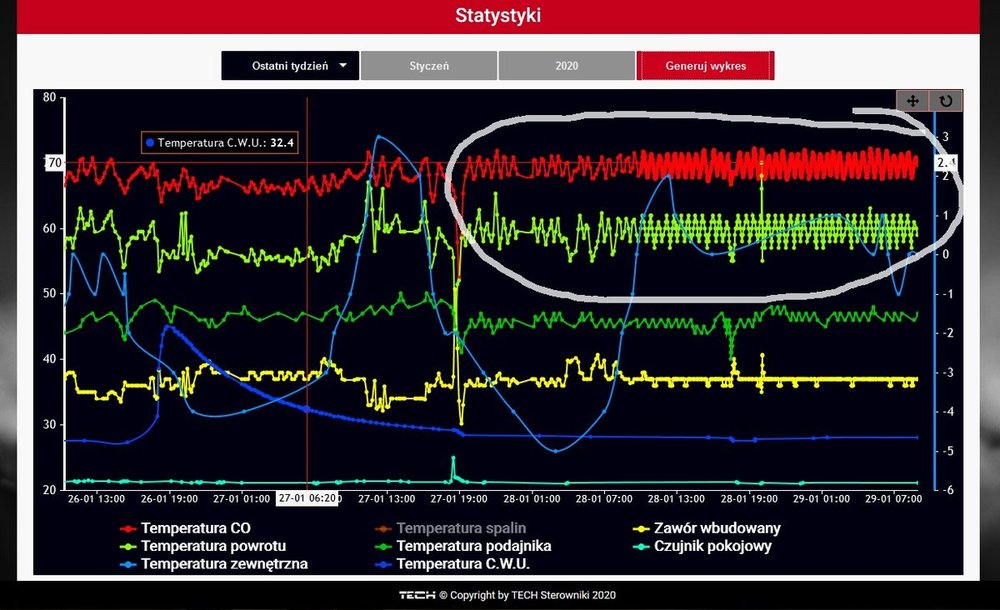Enable the greyed-out Temperatura spalin series
The width and height of the screenshot is (1000, 610).
pyautogui.click(x=461, y=528)
